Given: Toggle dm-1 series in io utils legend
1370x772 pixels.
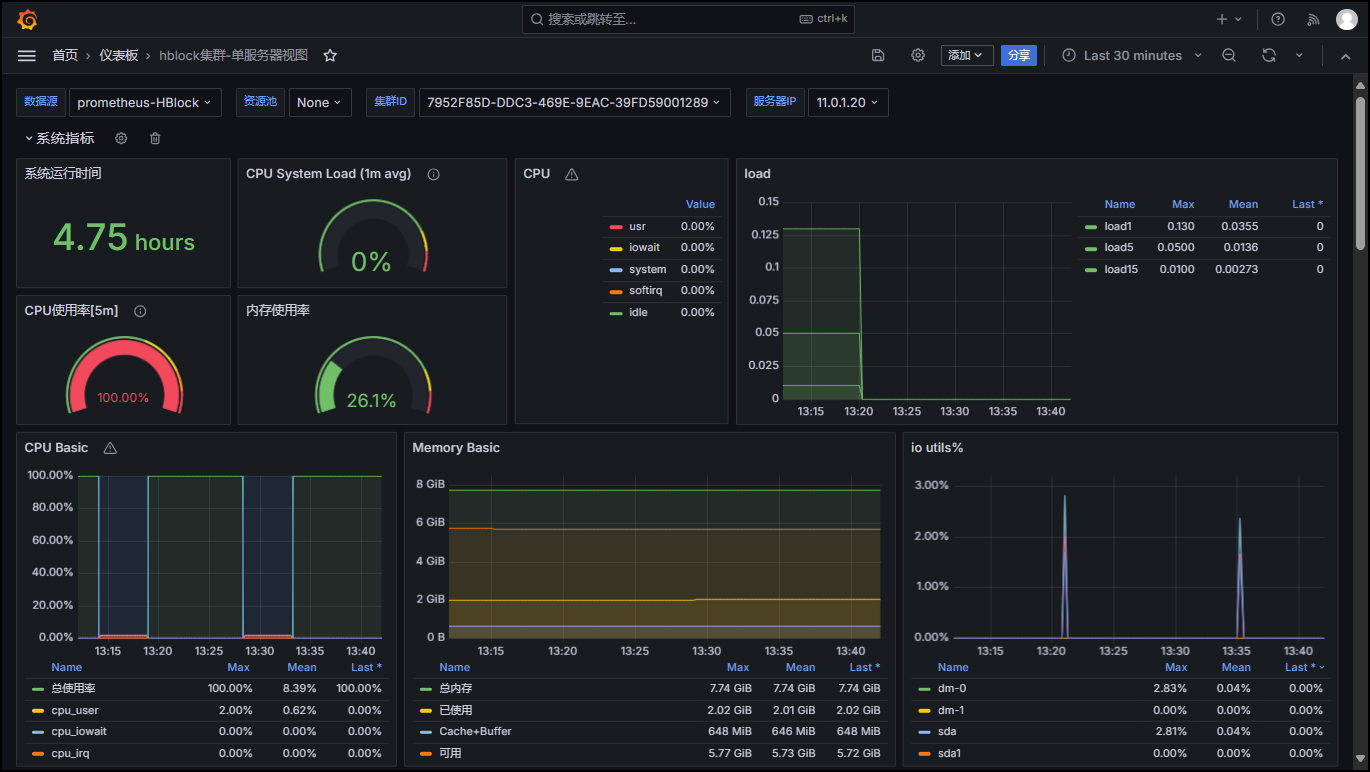Looking at the screenshot, I should click(x=953, y=710).
